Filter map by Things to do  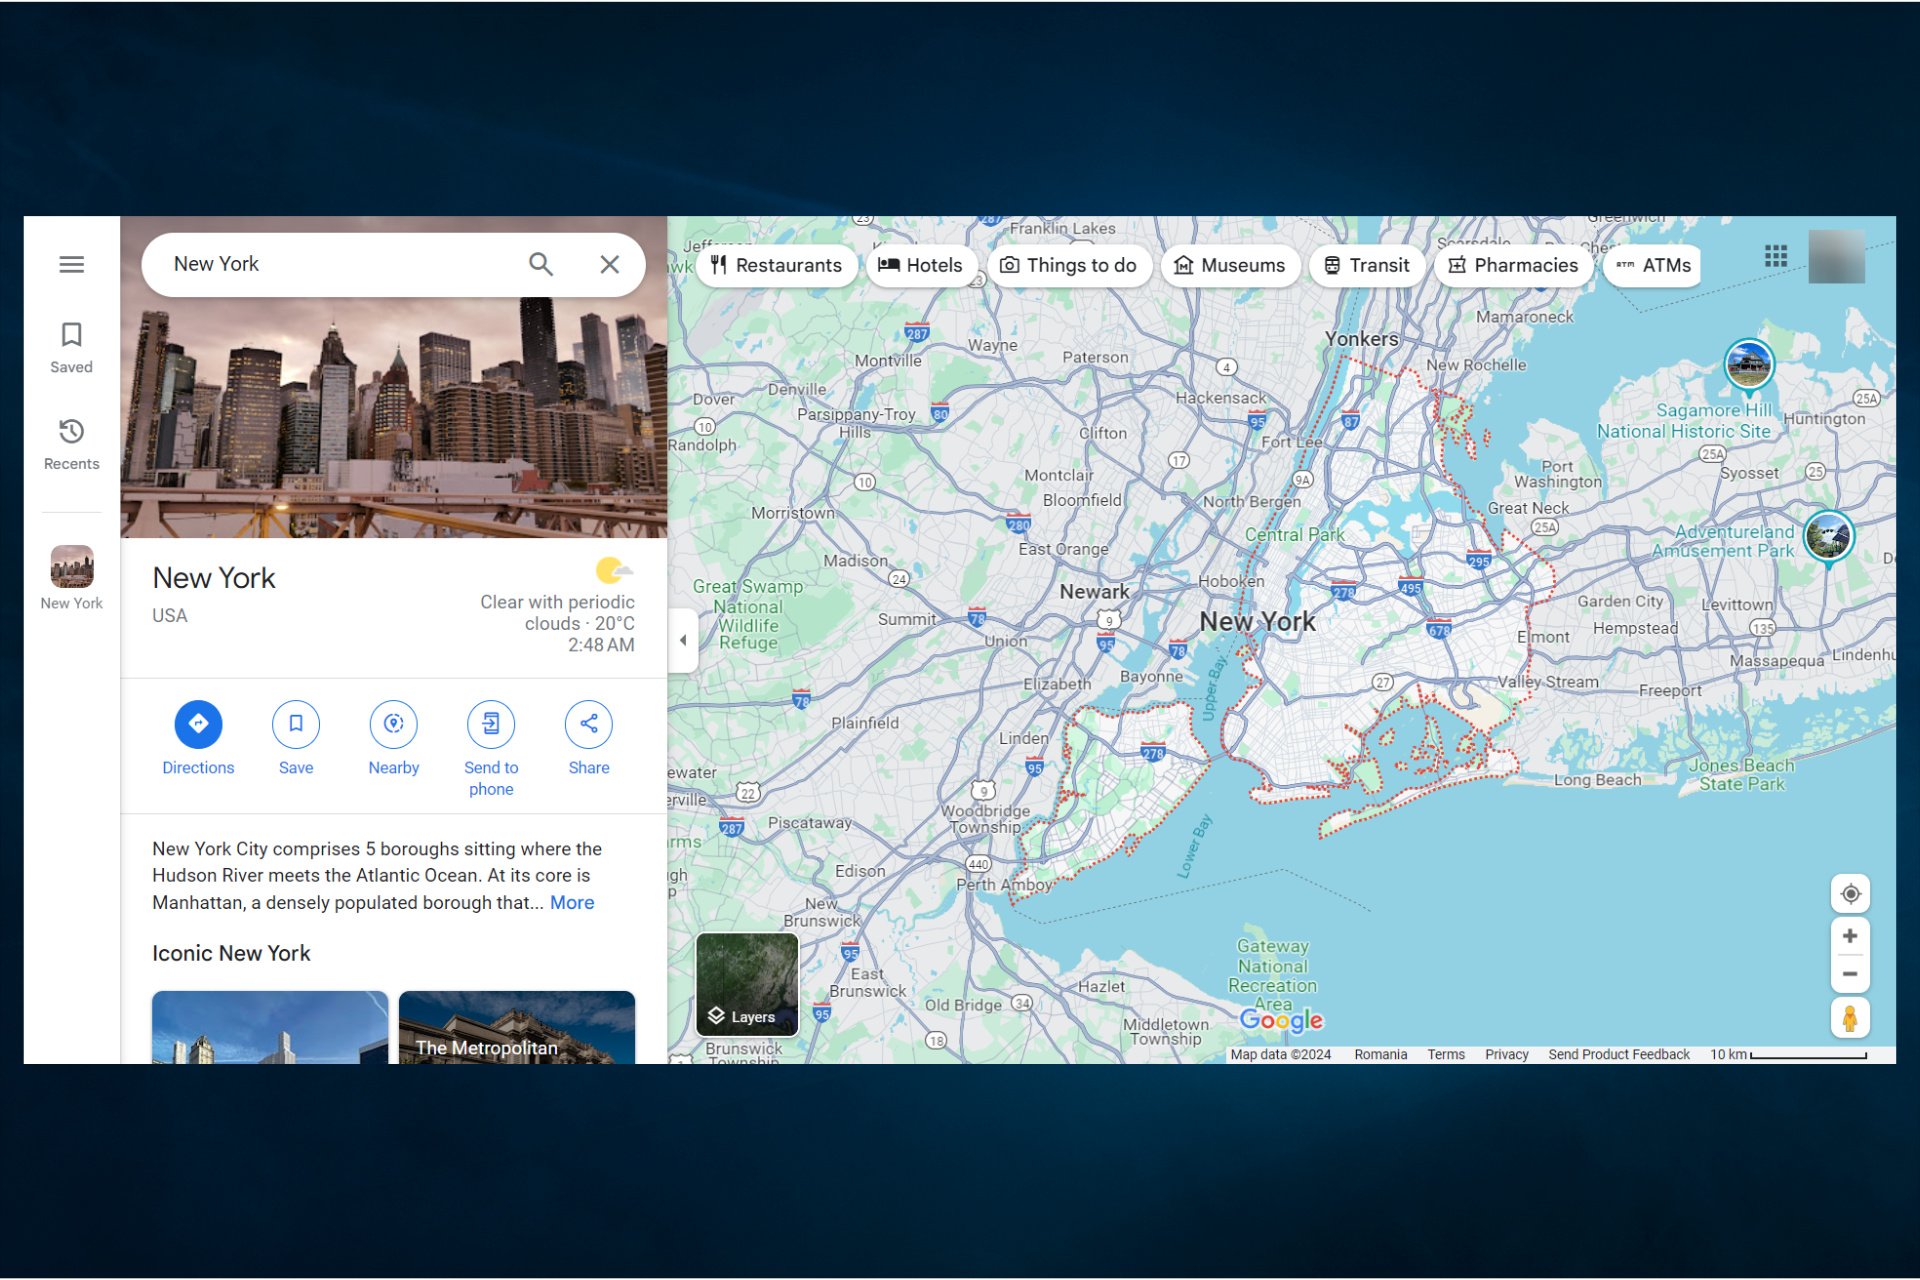tap(1069, 265)
